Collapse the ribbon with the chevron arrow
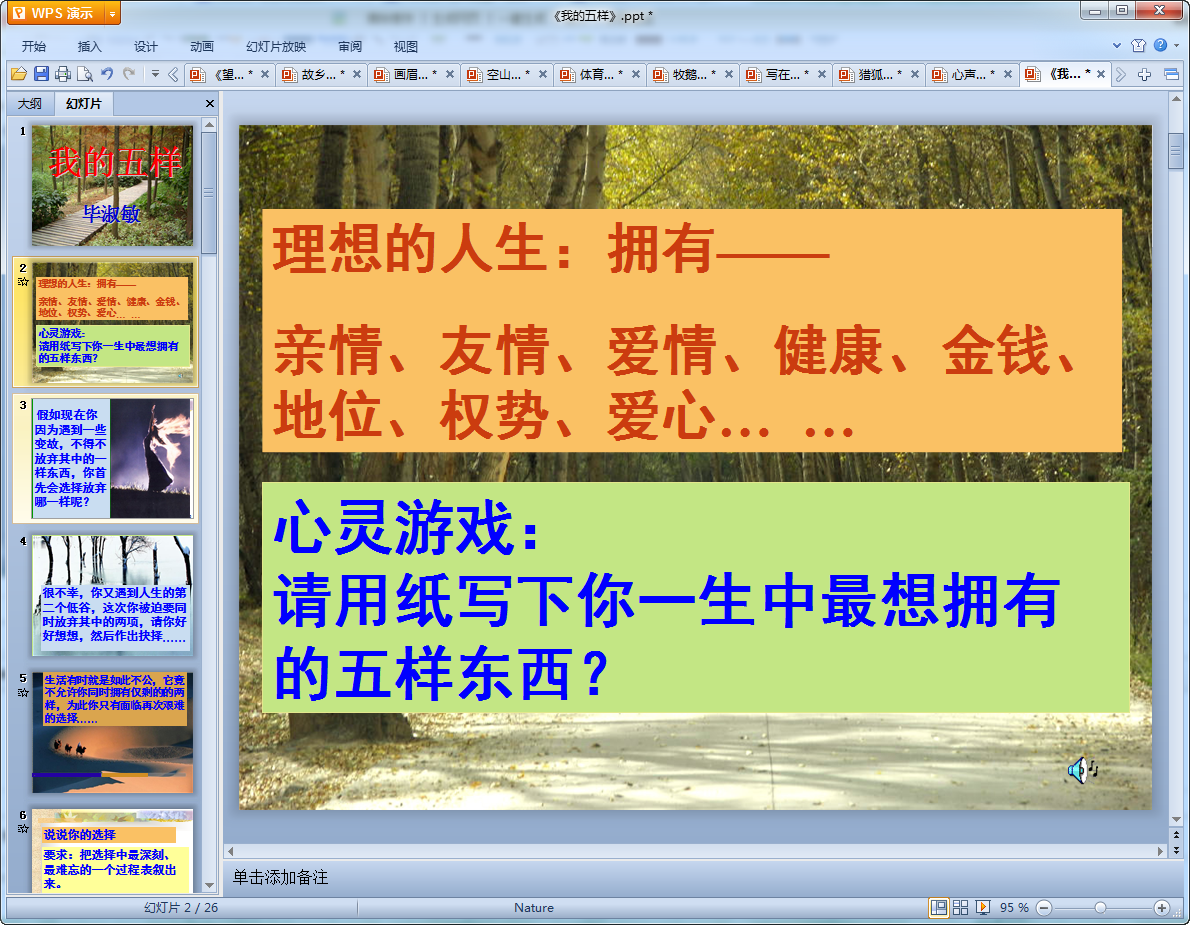This screenshot has width=1190, height=925. (1117, 46)
